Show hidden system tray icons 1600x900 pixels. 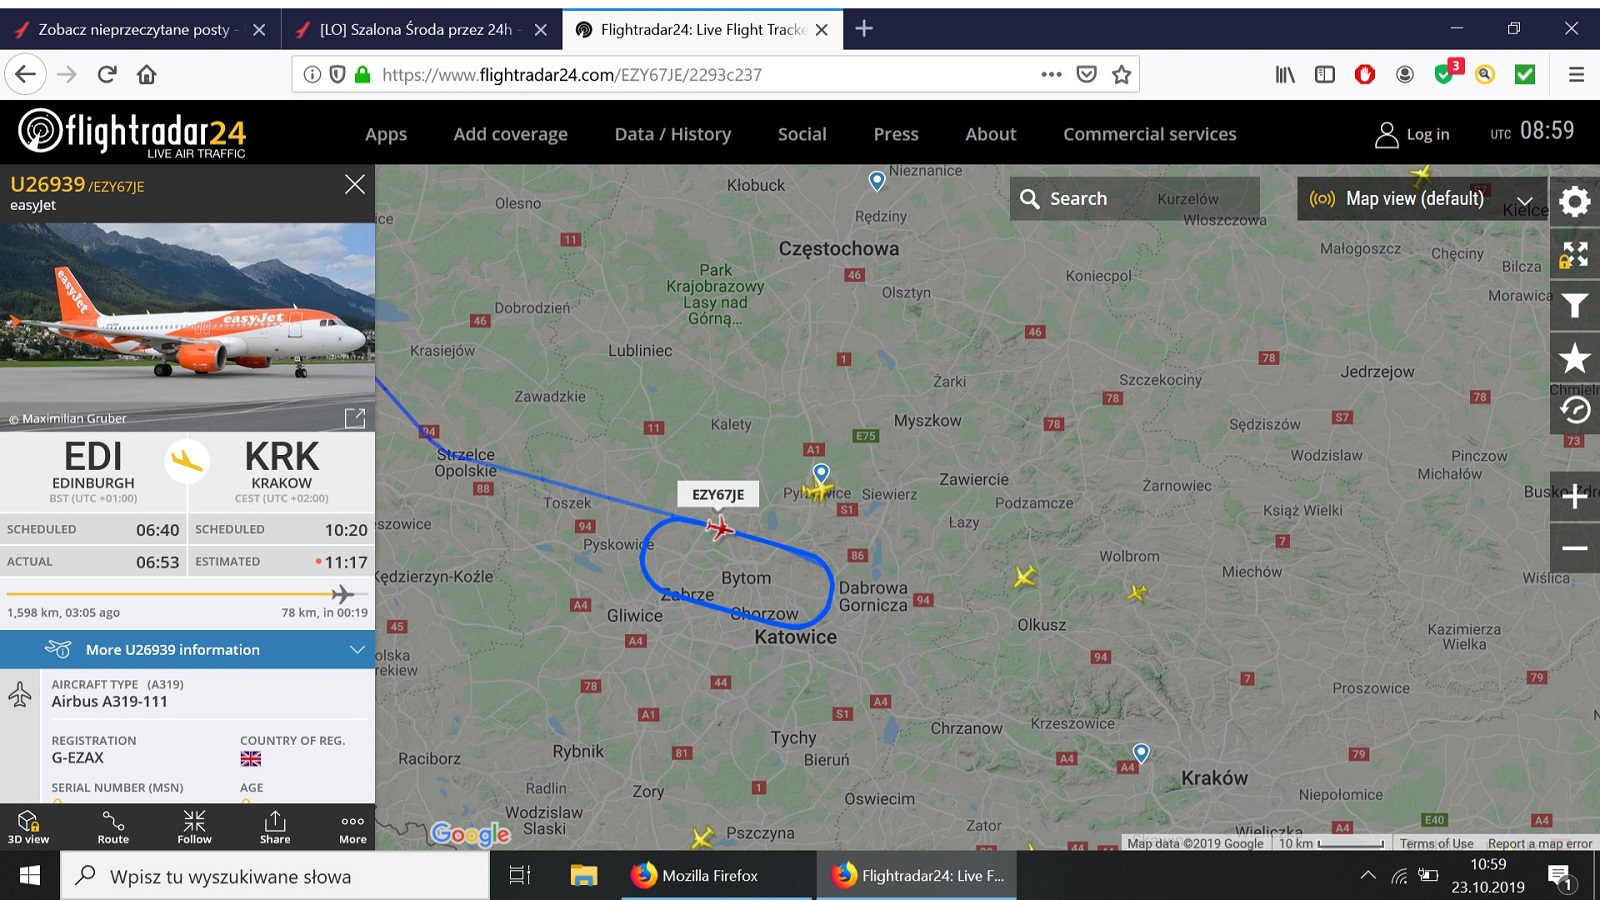click(x=1367, y=876)
